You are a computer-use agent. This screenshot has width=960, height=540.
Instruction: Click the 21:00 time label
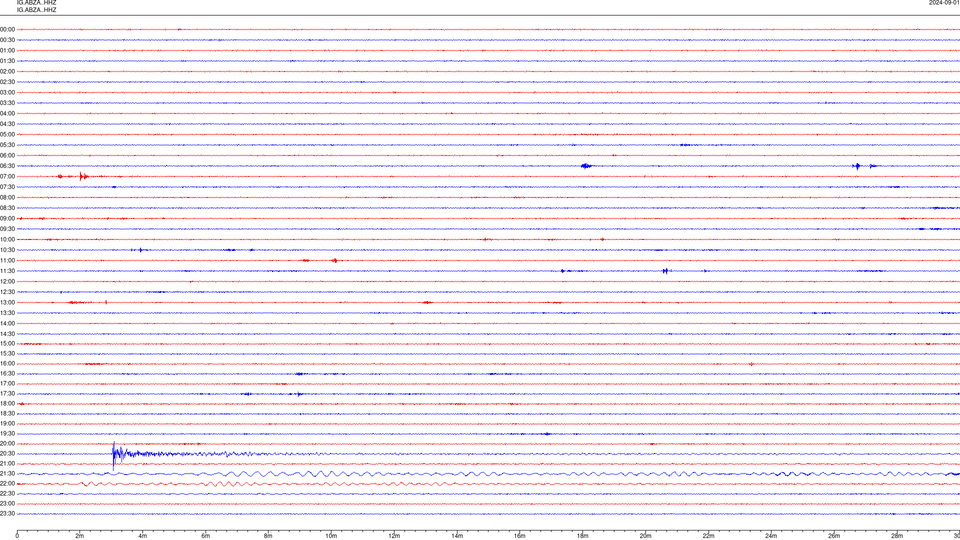pos(7,463)
